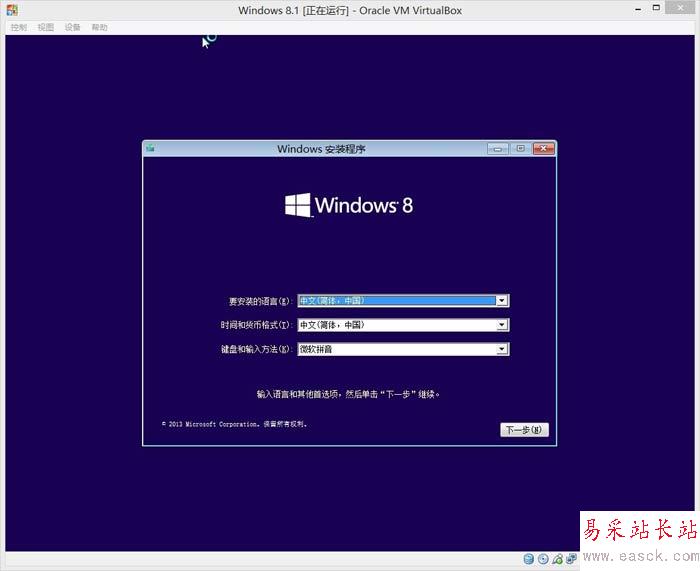700x571 pixels.
Task: Close the Windows 安装程序 dialog
Action: 544,149
